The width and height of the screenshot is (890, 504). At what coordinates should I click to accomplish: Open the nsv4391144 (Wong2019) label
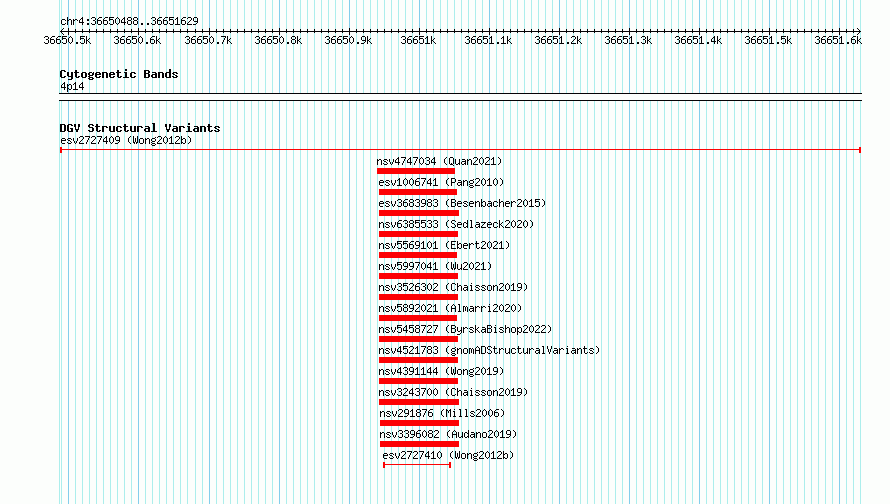point(441,371)
